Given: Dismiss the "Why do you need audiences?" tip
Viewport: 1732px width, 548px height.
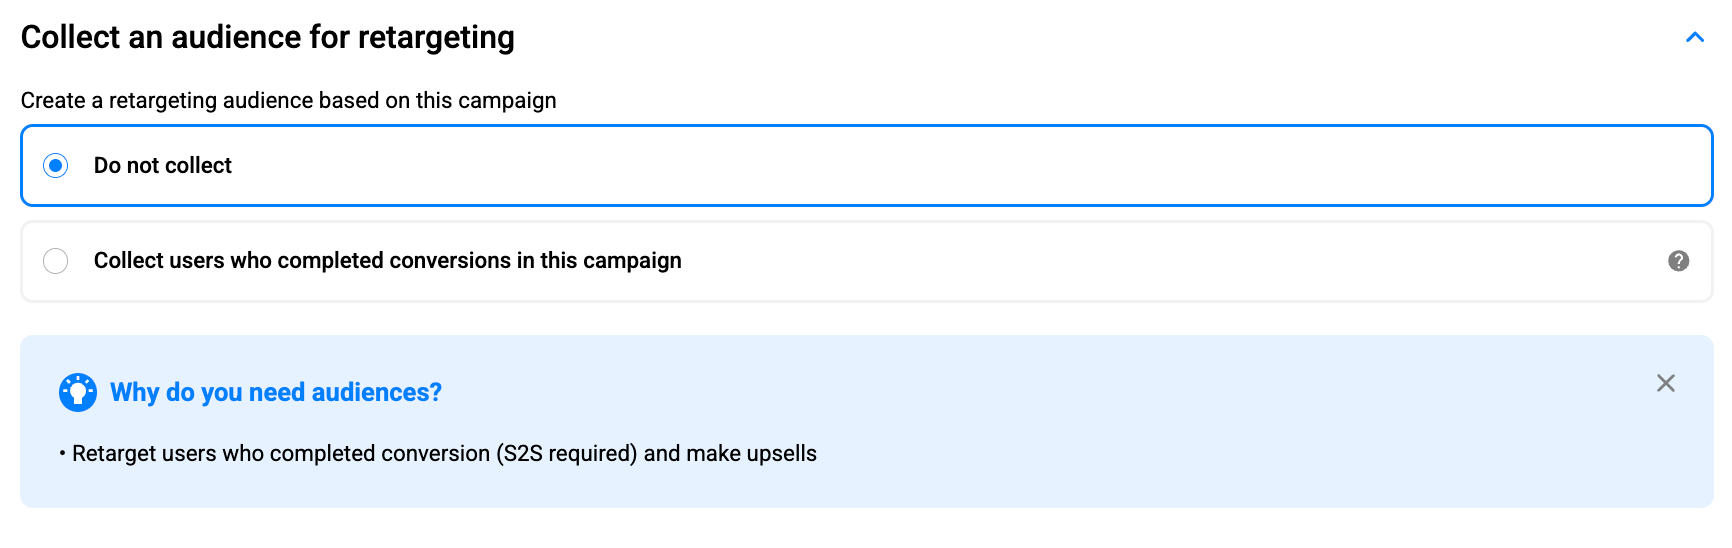Looking at the screenshot, I should click(x=1665, y=383).
